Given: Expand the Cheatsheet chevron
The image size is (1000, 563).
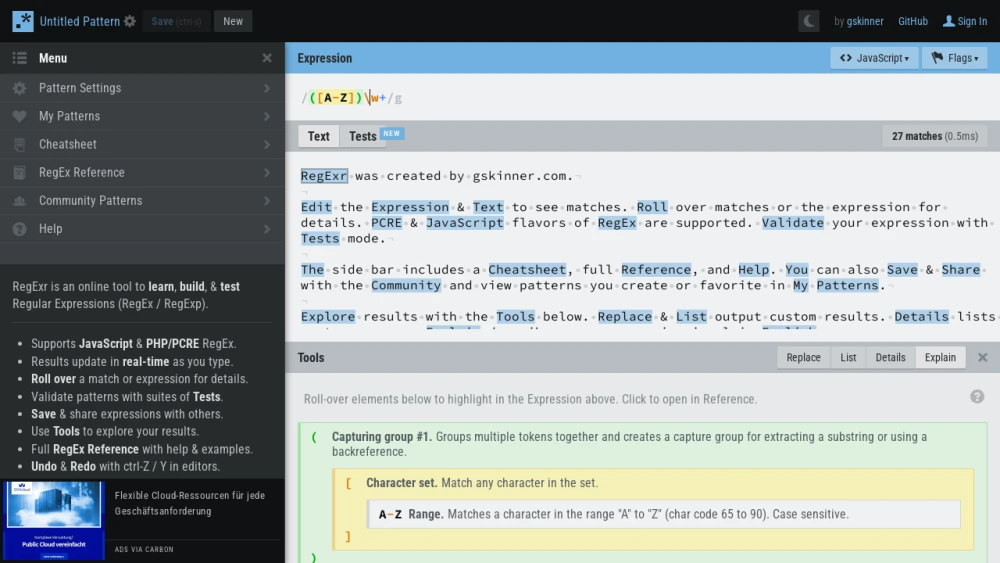Looking at the screenshot, I should [267, 144].
